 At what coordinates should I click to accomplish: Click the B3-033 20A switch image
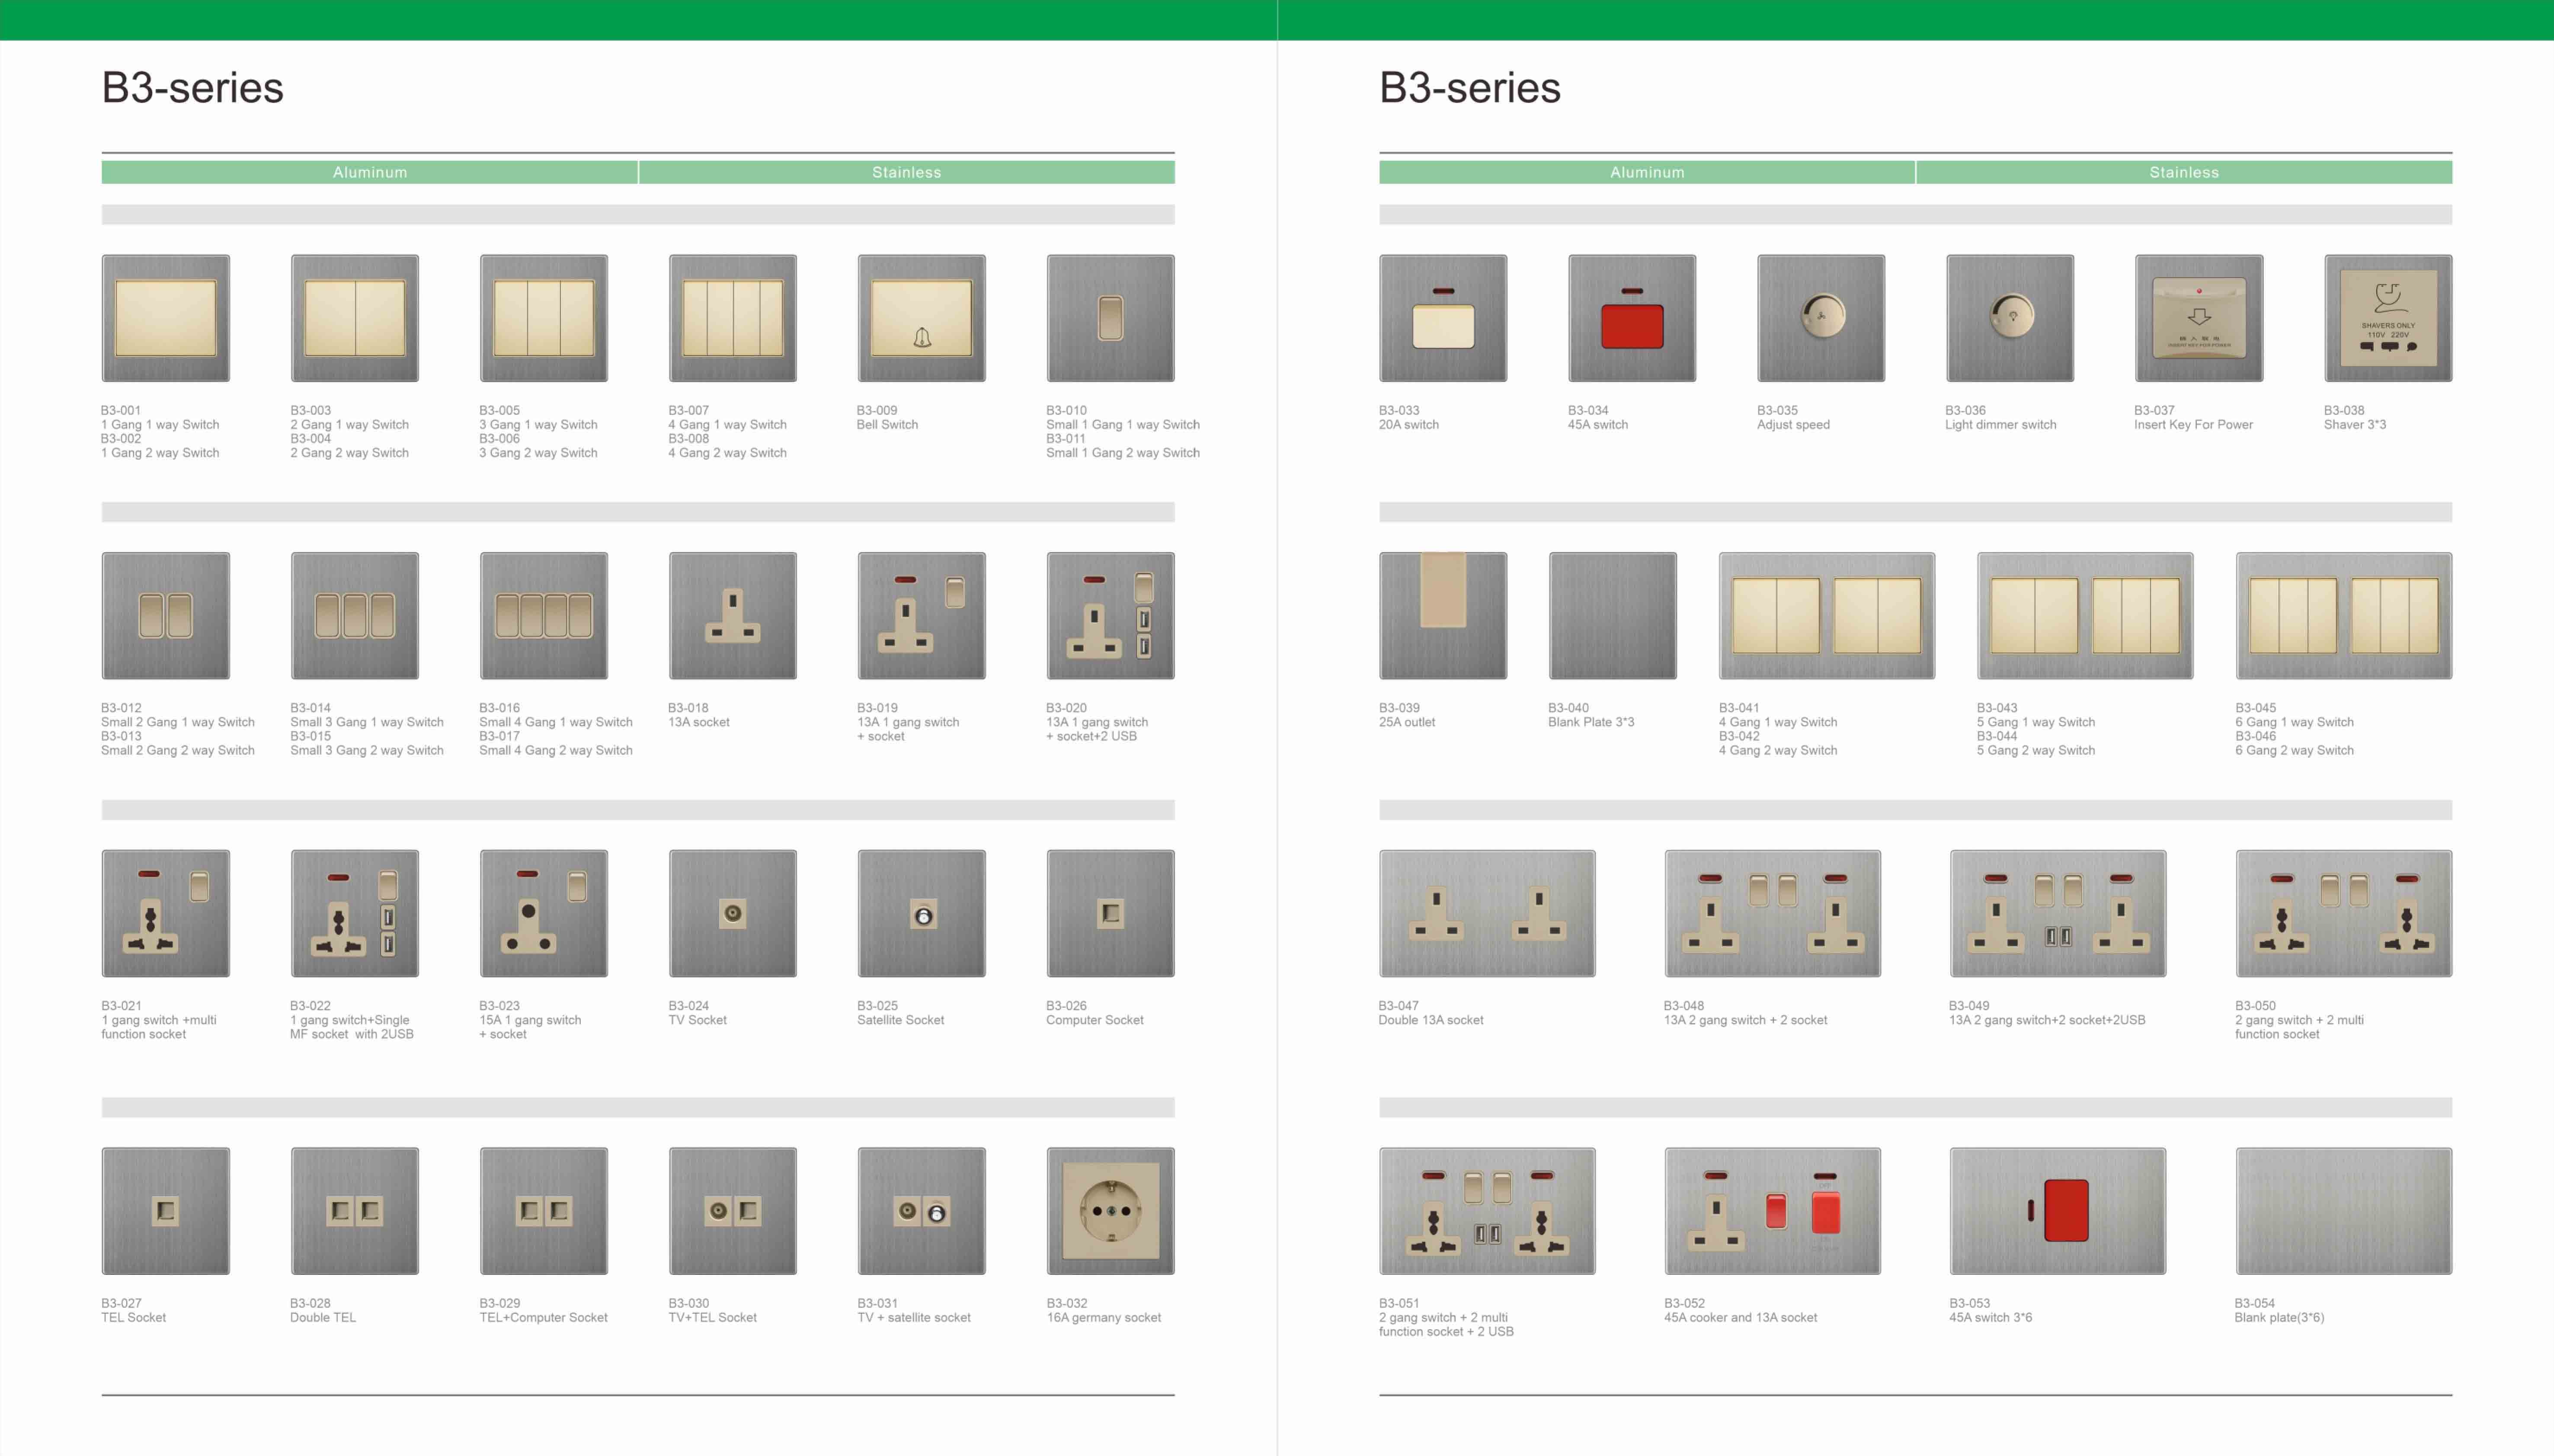(1443, 318)
